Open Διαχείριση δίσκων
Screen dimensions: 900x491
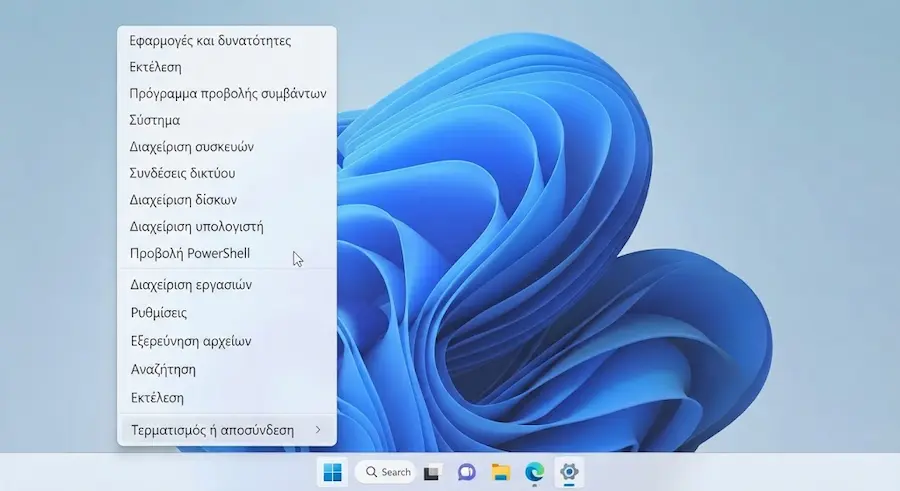click(x=227, y=200)
